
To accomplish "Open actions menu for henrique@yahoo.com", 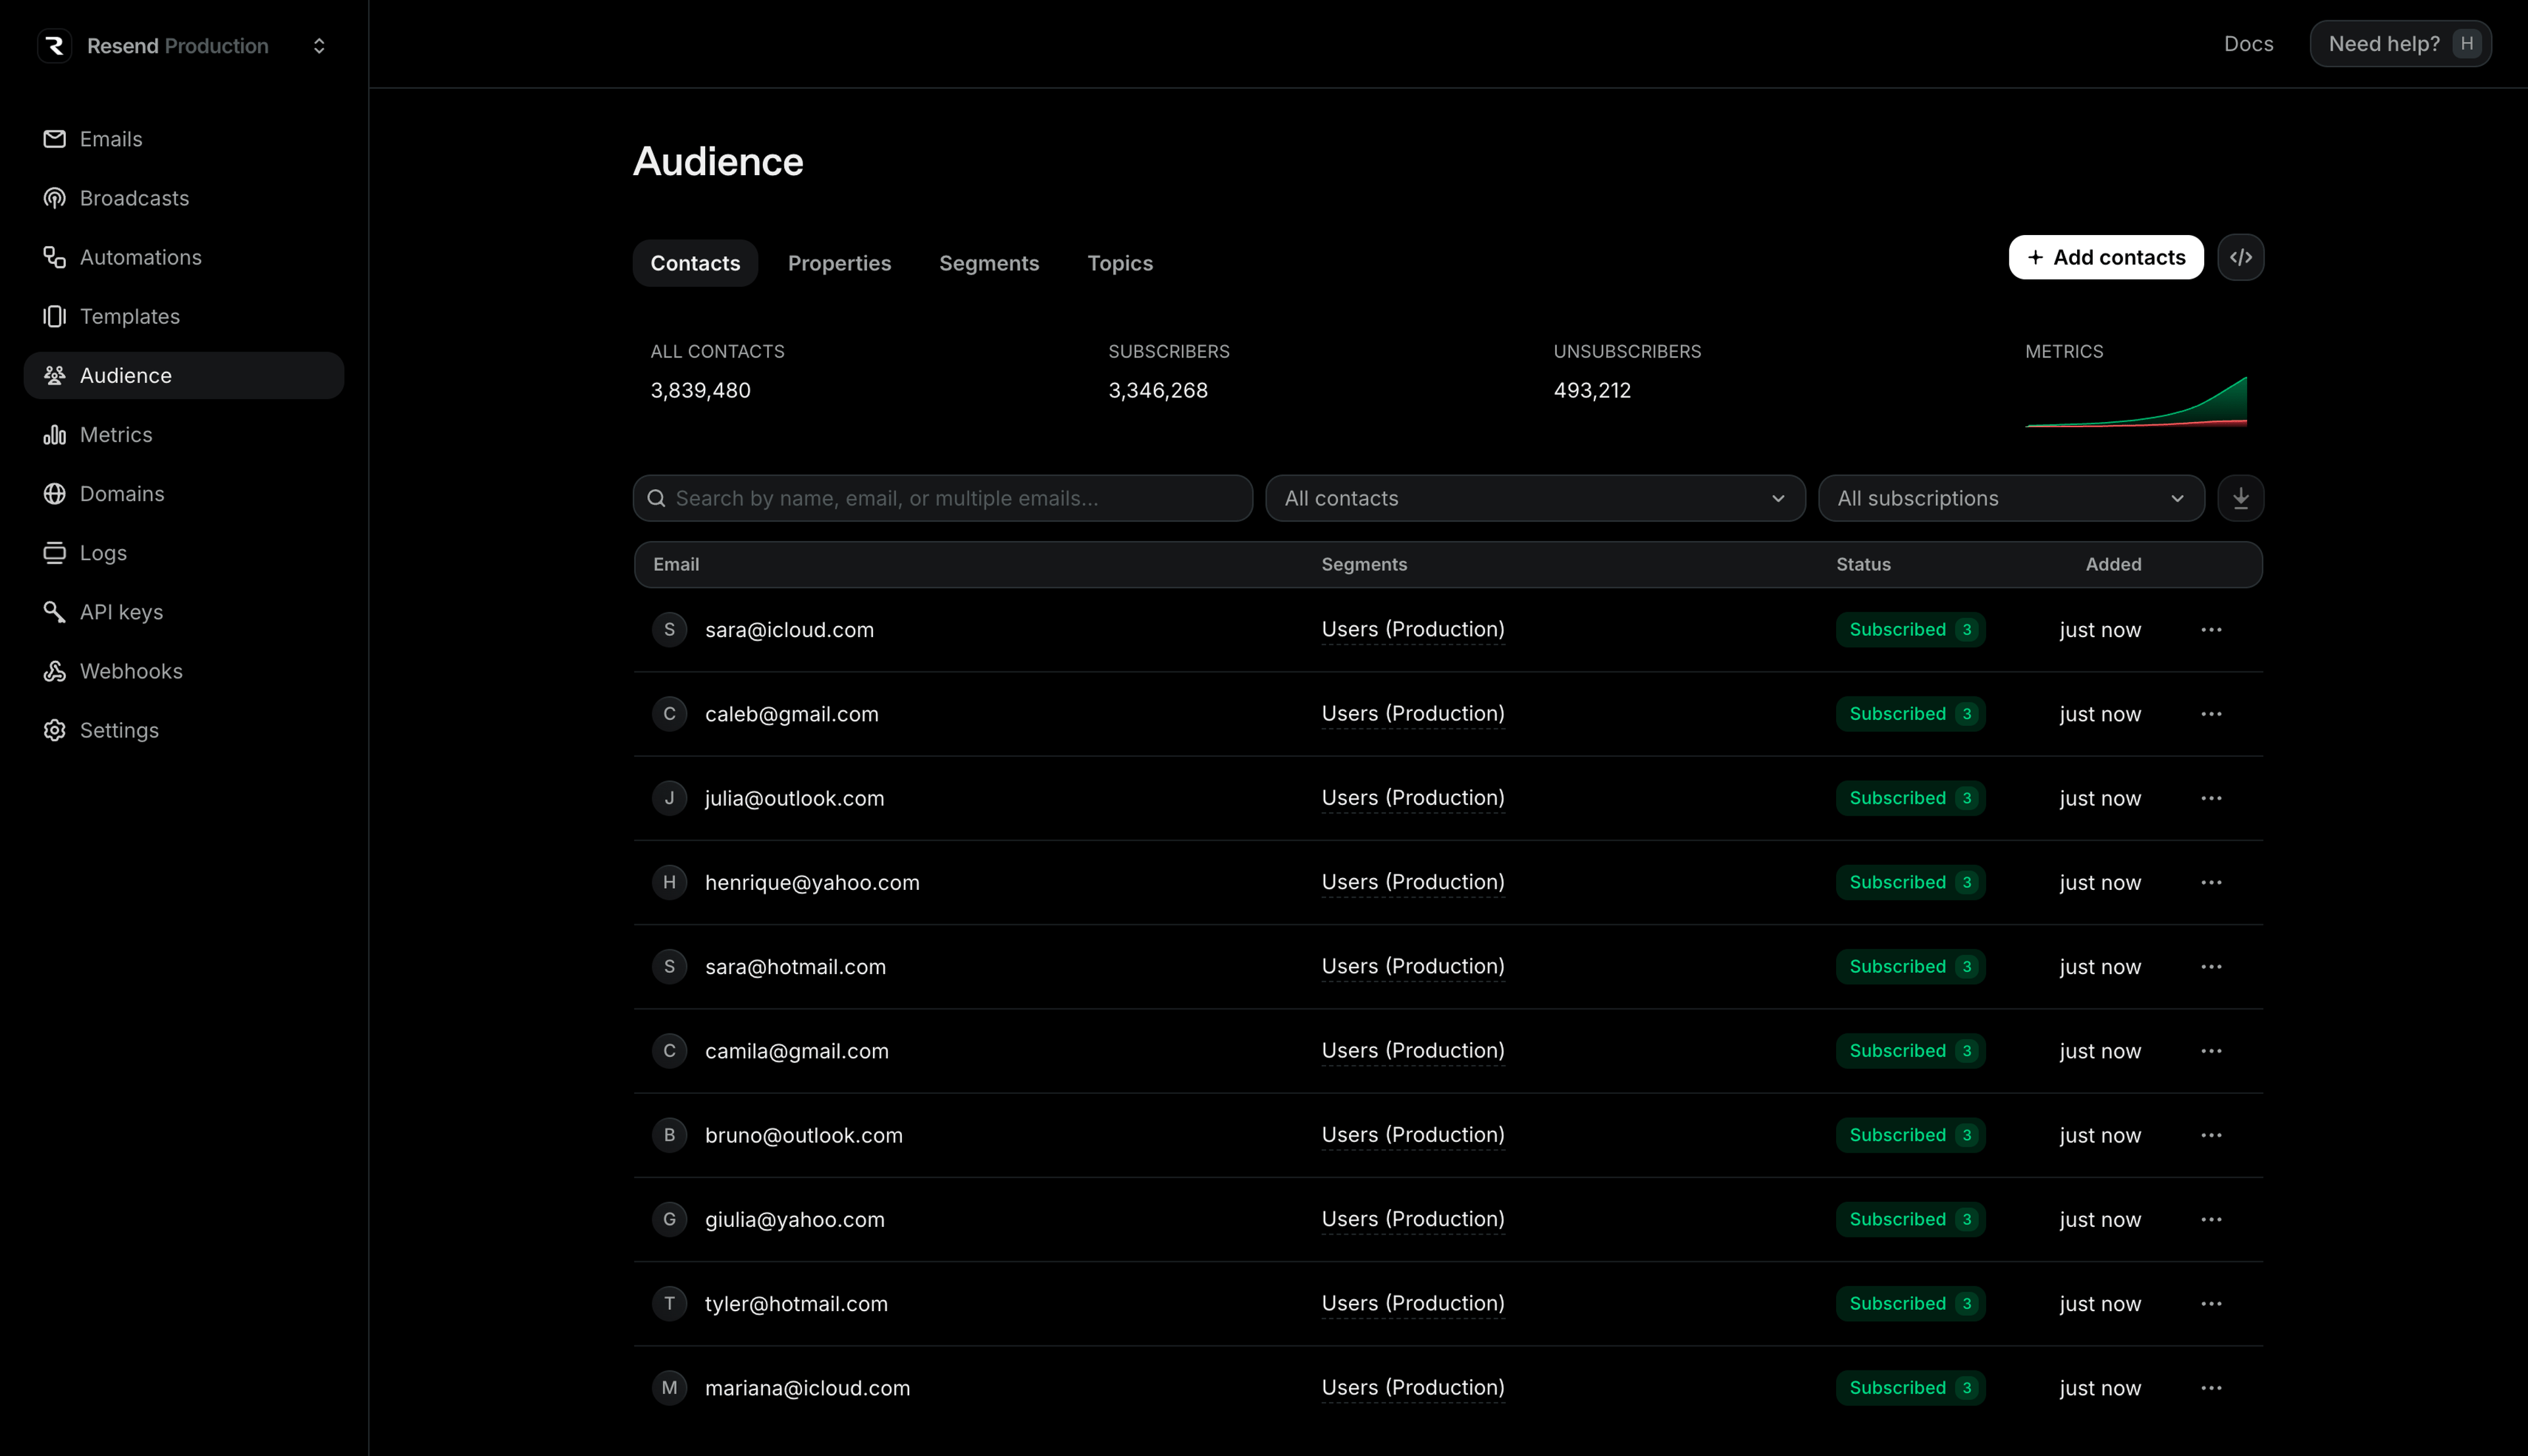I will point(2211,882).
